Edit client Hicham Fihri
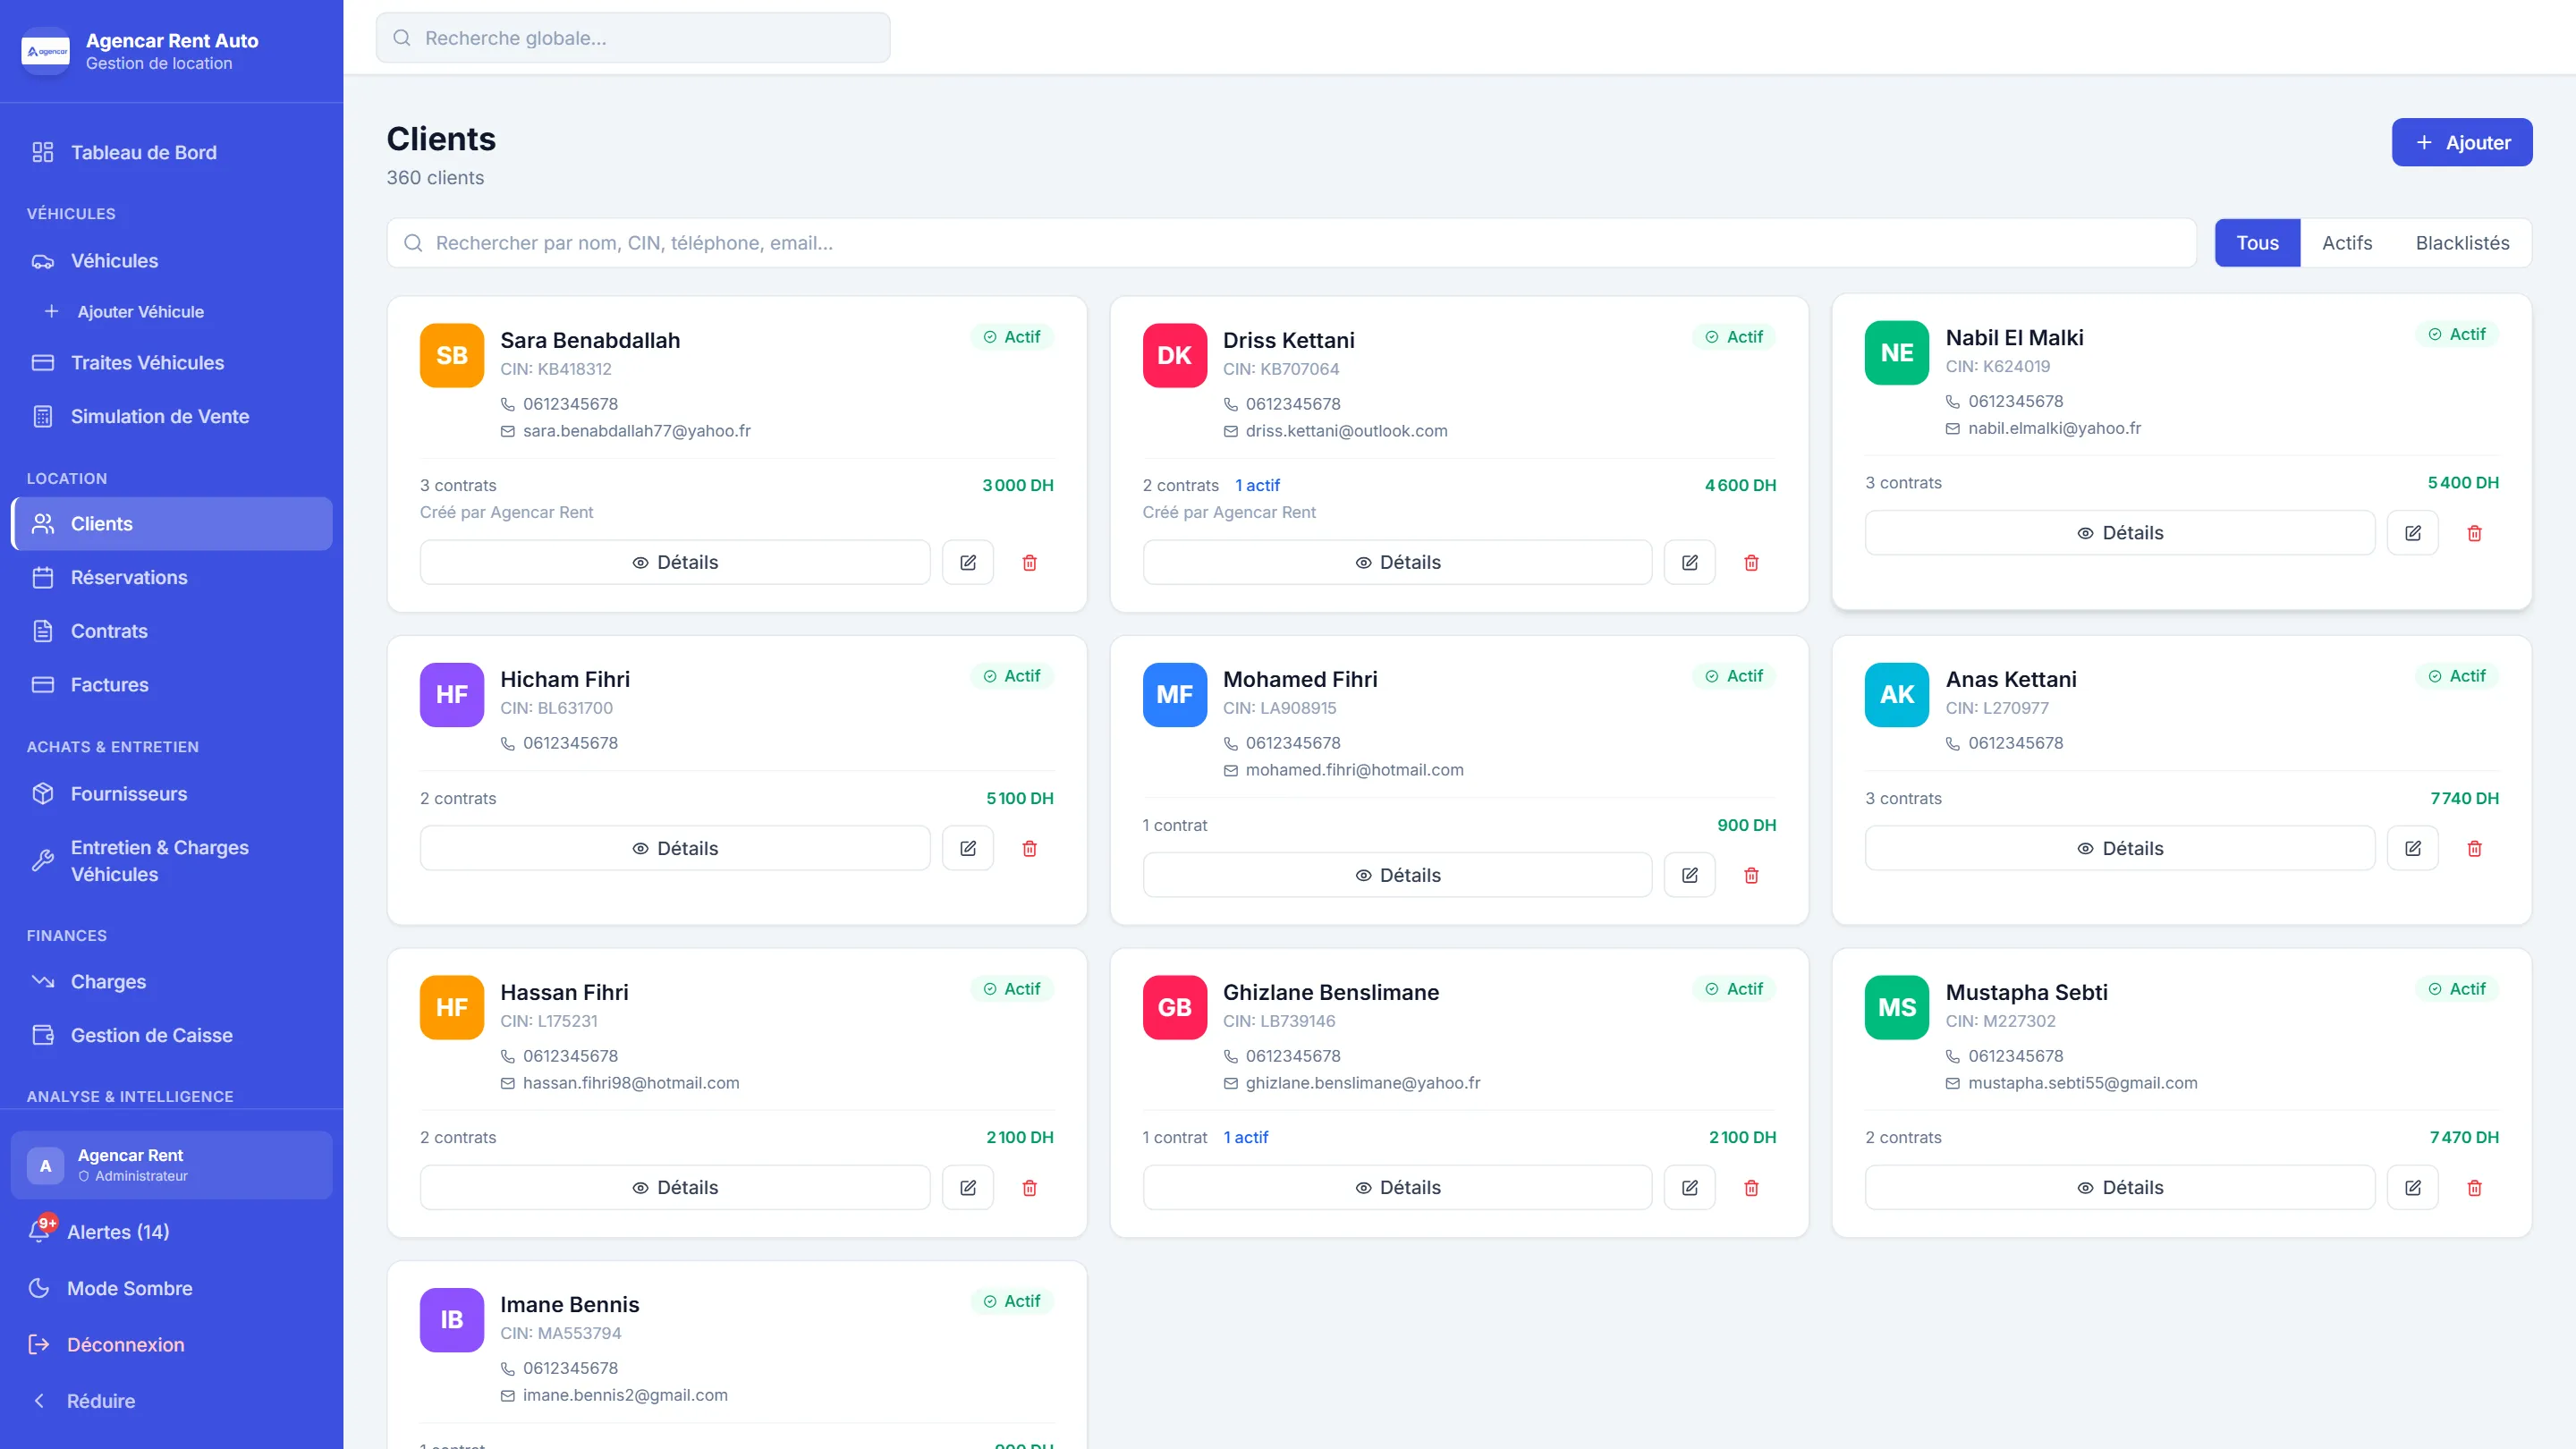The height and width of the screenshot is (1449, 2576). coord(968,848)
